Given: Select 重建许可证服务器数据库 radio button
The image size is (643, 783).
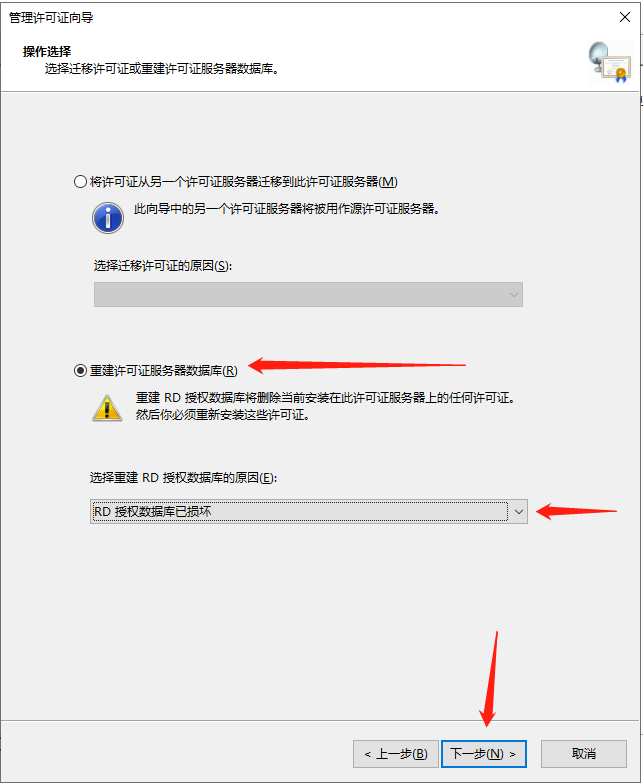Looking at the screenshot, I should (x=80, y=371).
